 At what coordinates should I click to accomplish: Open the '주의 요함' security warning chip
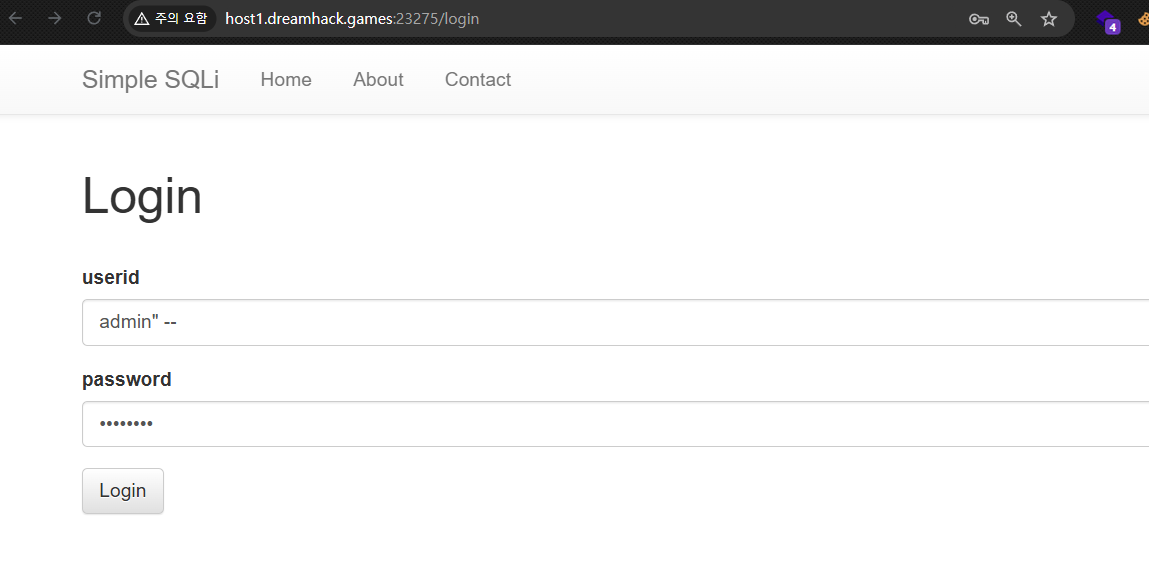pos(171,19)
